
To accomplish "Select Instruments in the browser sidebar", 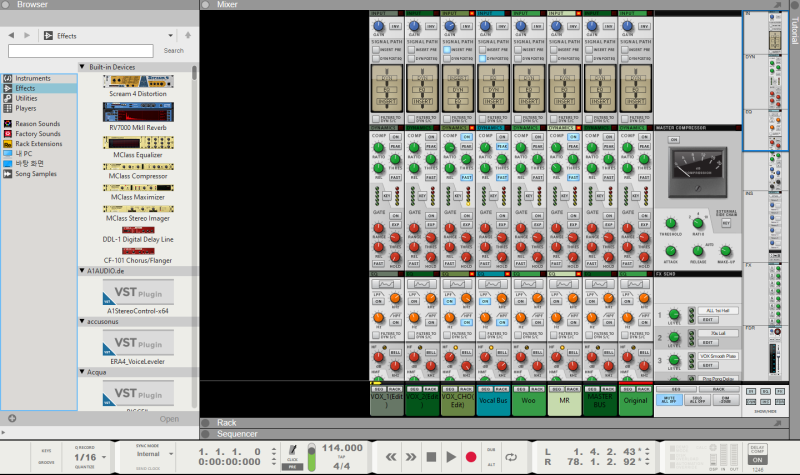I will tap(33, 78).
